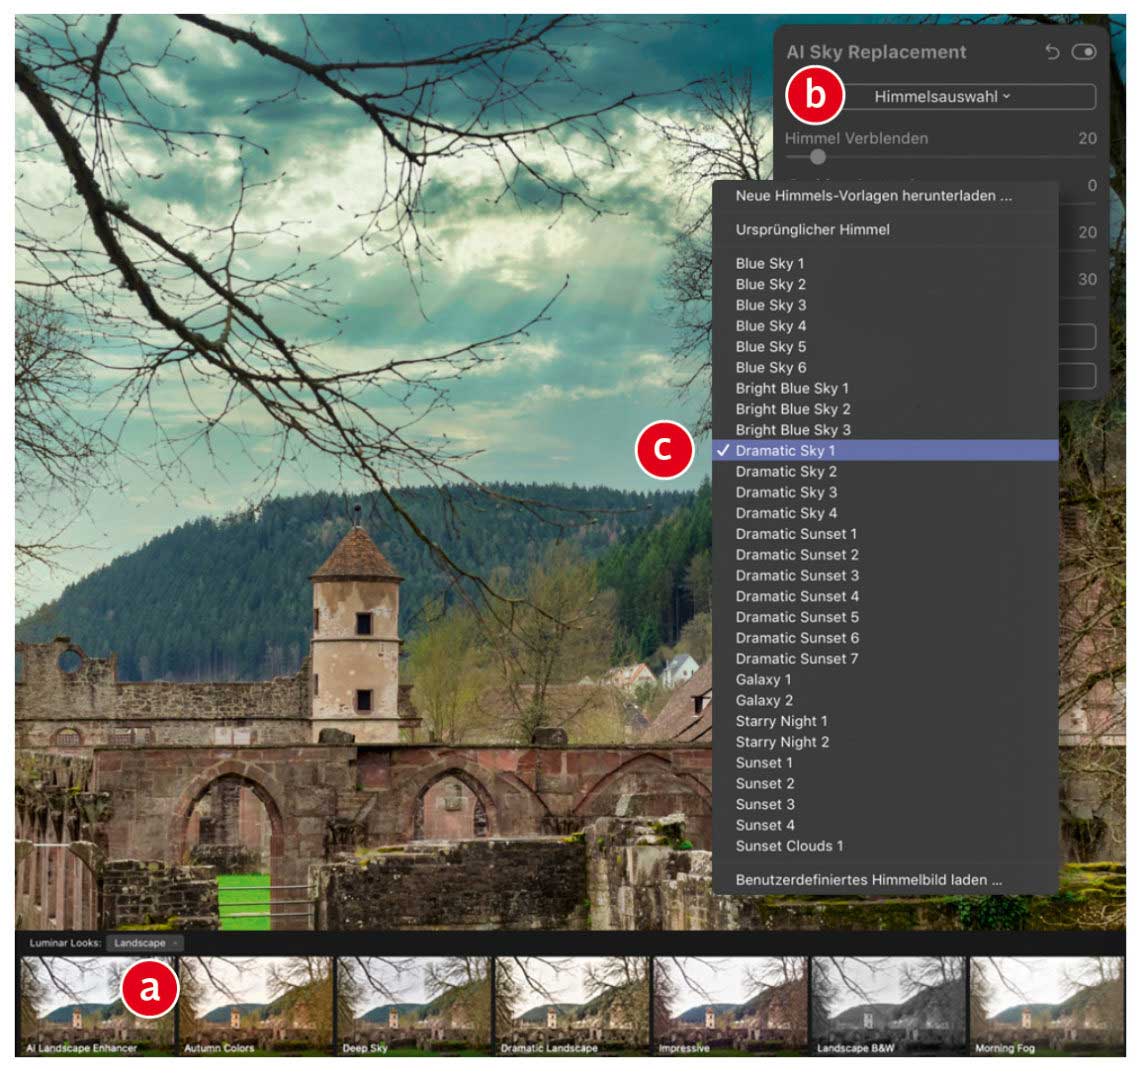Image resolution: width=1140 pixels, height=1074 pixels.
Task: Select the Deep Sky look thumbnail
Action: tap(413, 1005)
